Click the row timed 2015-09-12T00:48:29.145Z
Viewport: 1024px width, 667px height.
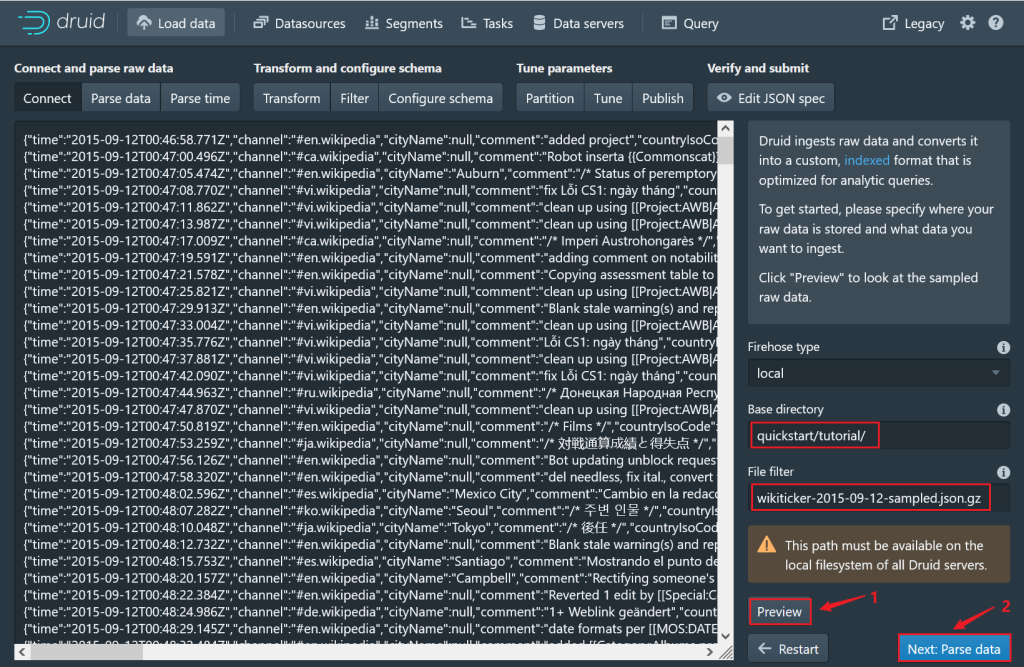click(370, 629)
